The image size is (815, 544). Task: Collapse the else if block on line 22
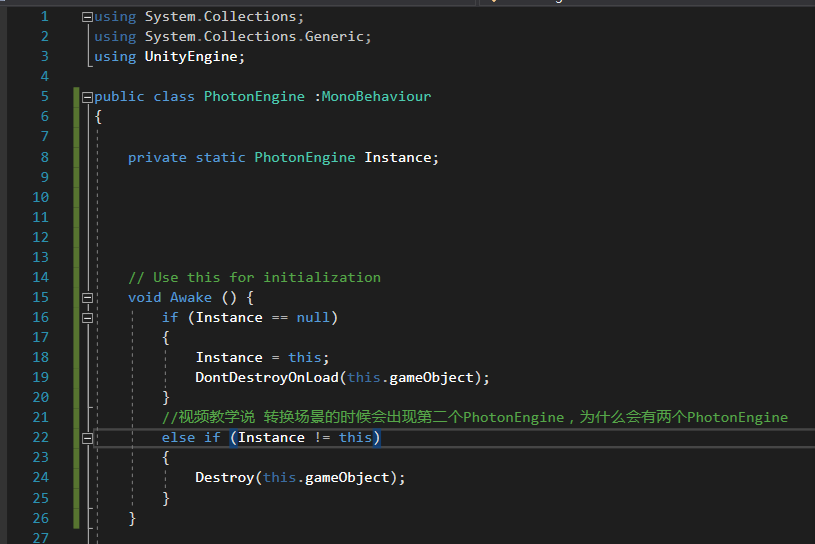pos(87,438)
